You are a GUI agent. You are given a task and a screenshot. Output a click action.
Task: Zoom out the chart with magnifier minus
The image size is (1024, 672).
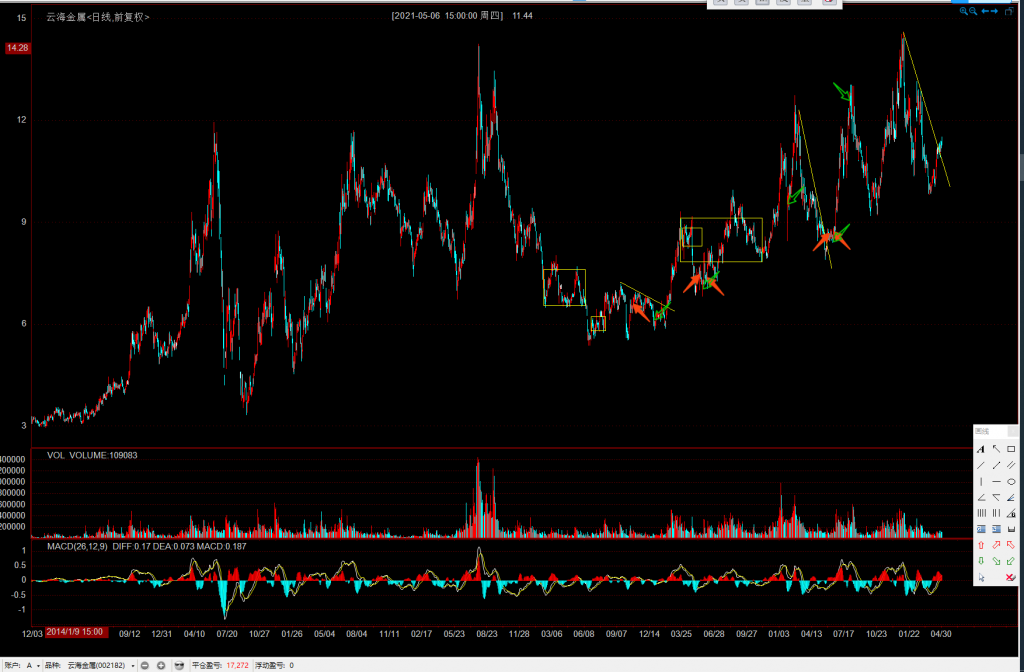[973, 11]
